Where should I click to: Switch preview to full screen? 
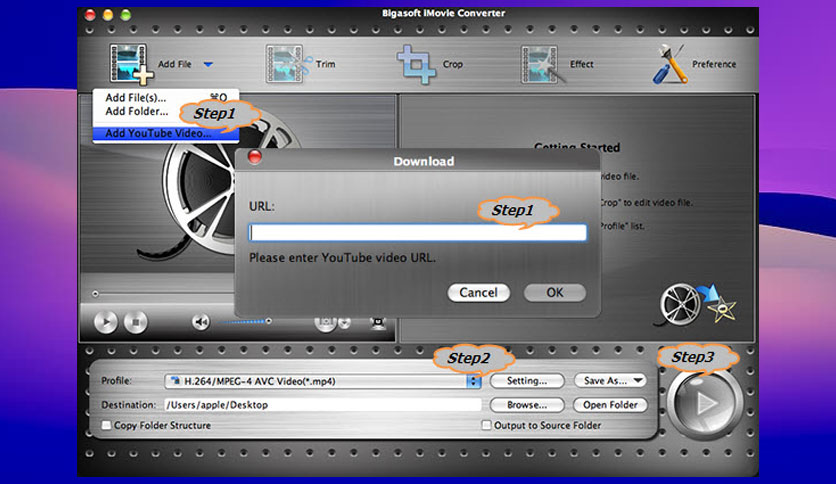point(378,323)
